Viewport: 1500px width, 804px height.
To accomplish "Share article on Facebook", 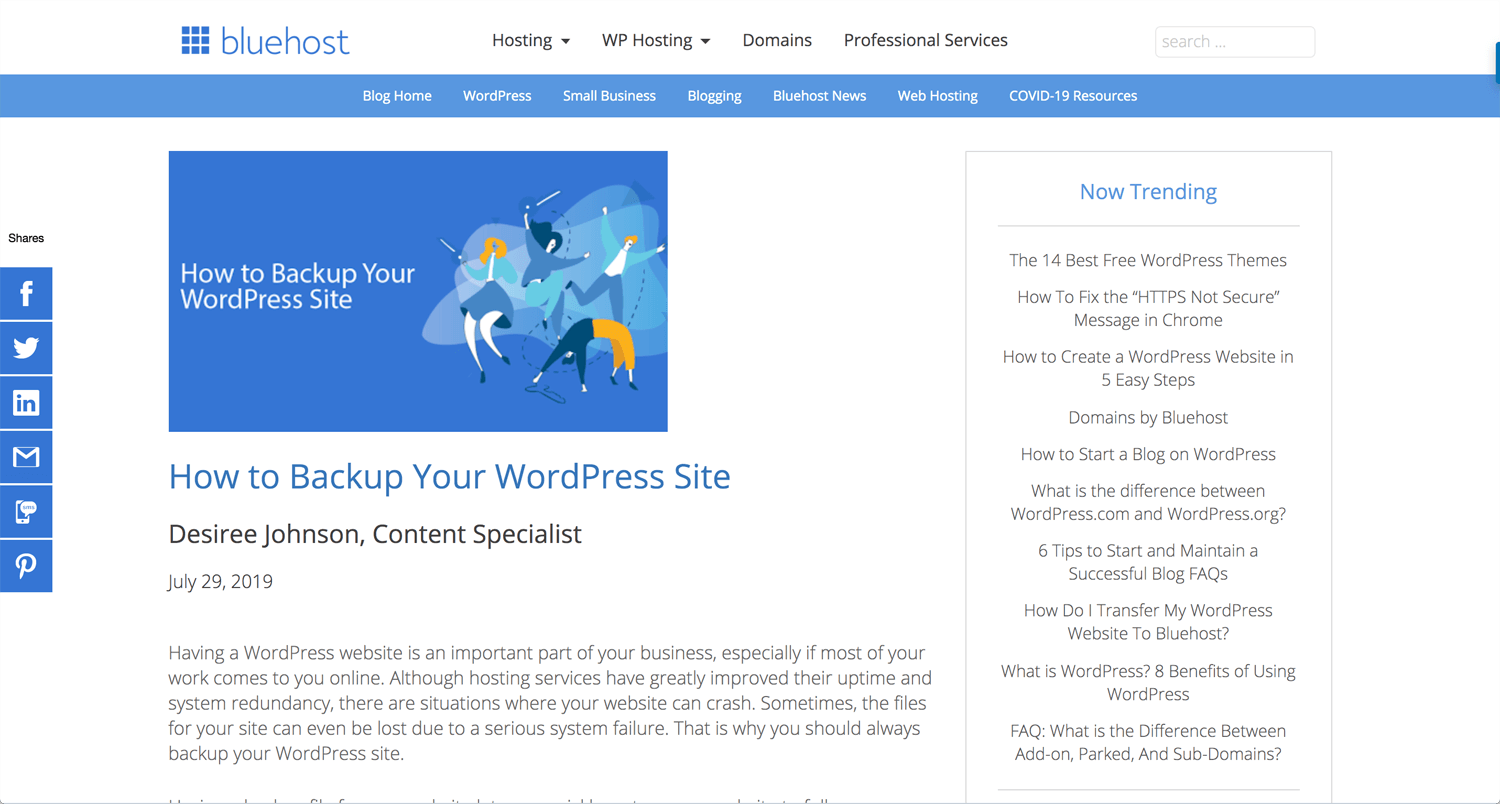I will (x=26, y=293).
